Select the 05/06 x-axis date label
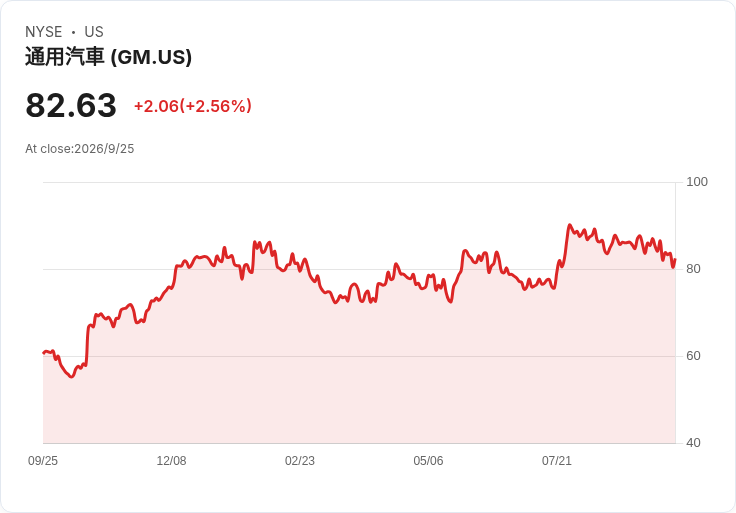Viewport: 736px width, 513px height. tap(428, 461)
